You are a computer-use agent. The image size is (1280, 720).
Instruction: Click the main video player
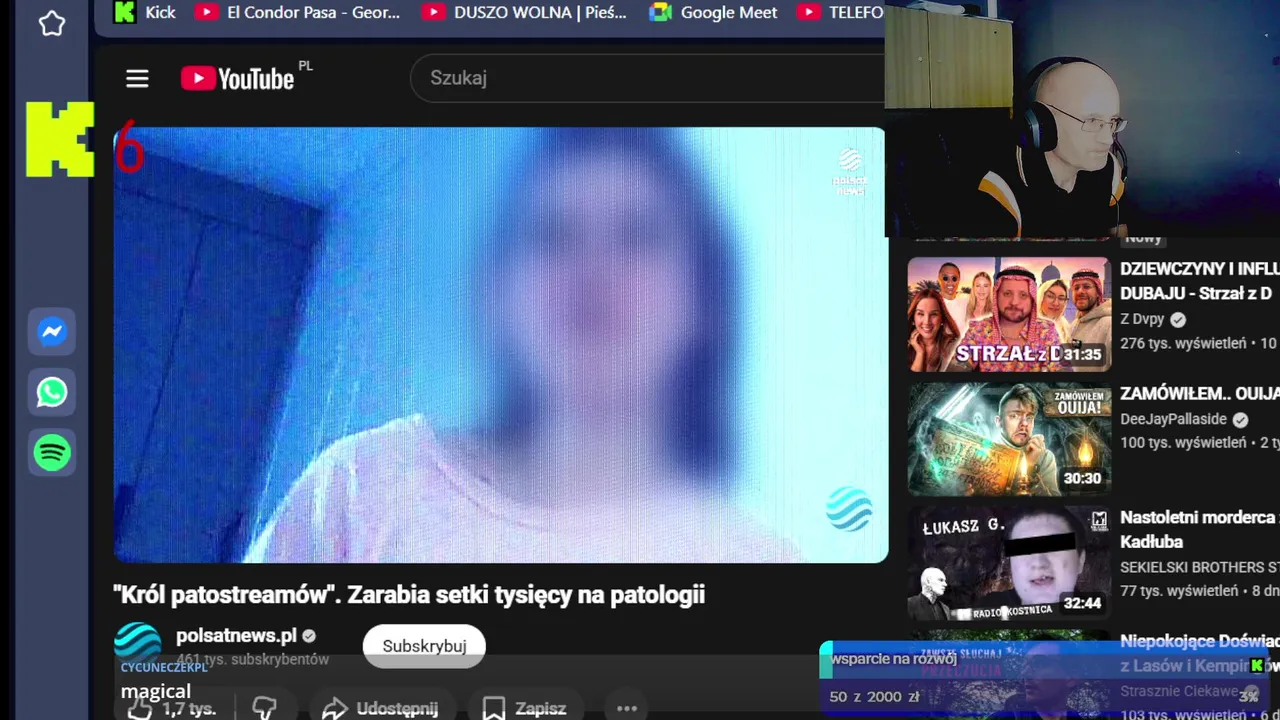[500, 345]
